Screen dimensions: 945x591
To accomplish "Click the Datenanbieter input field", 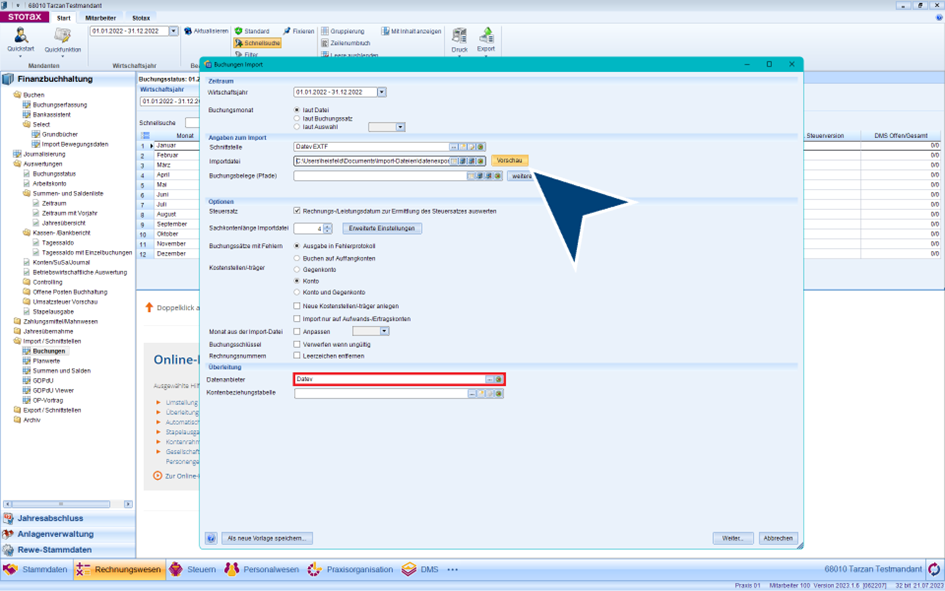I will [390, 379].
